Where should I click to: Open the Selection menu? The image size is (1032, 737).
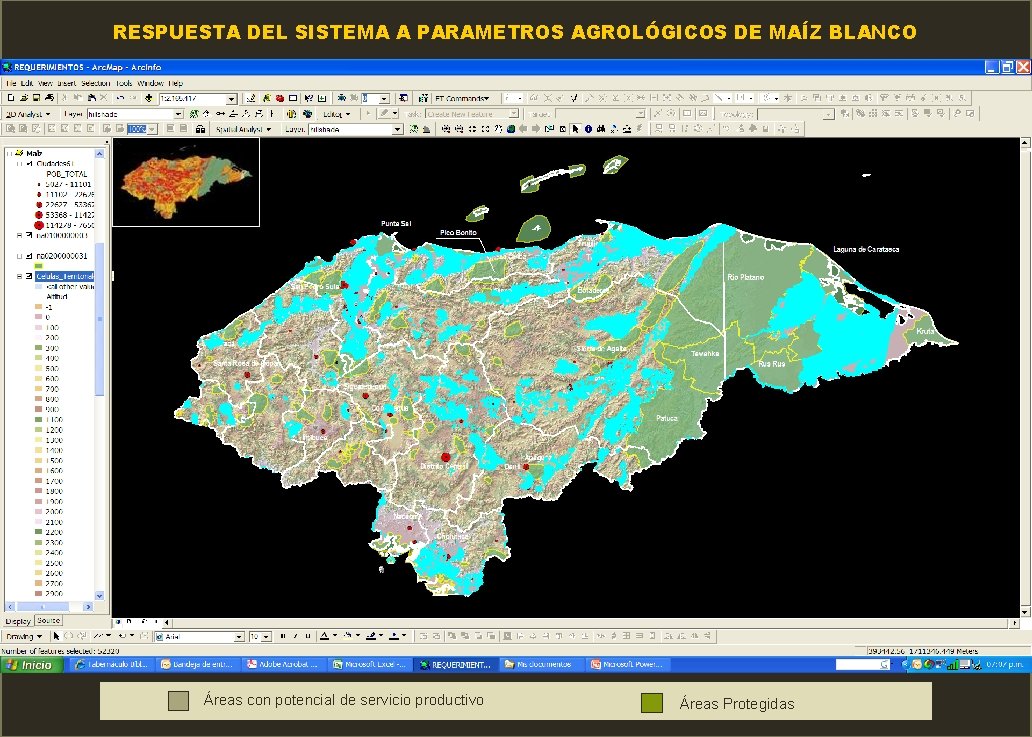[x=95, y=83]
